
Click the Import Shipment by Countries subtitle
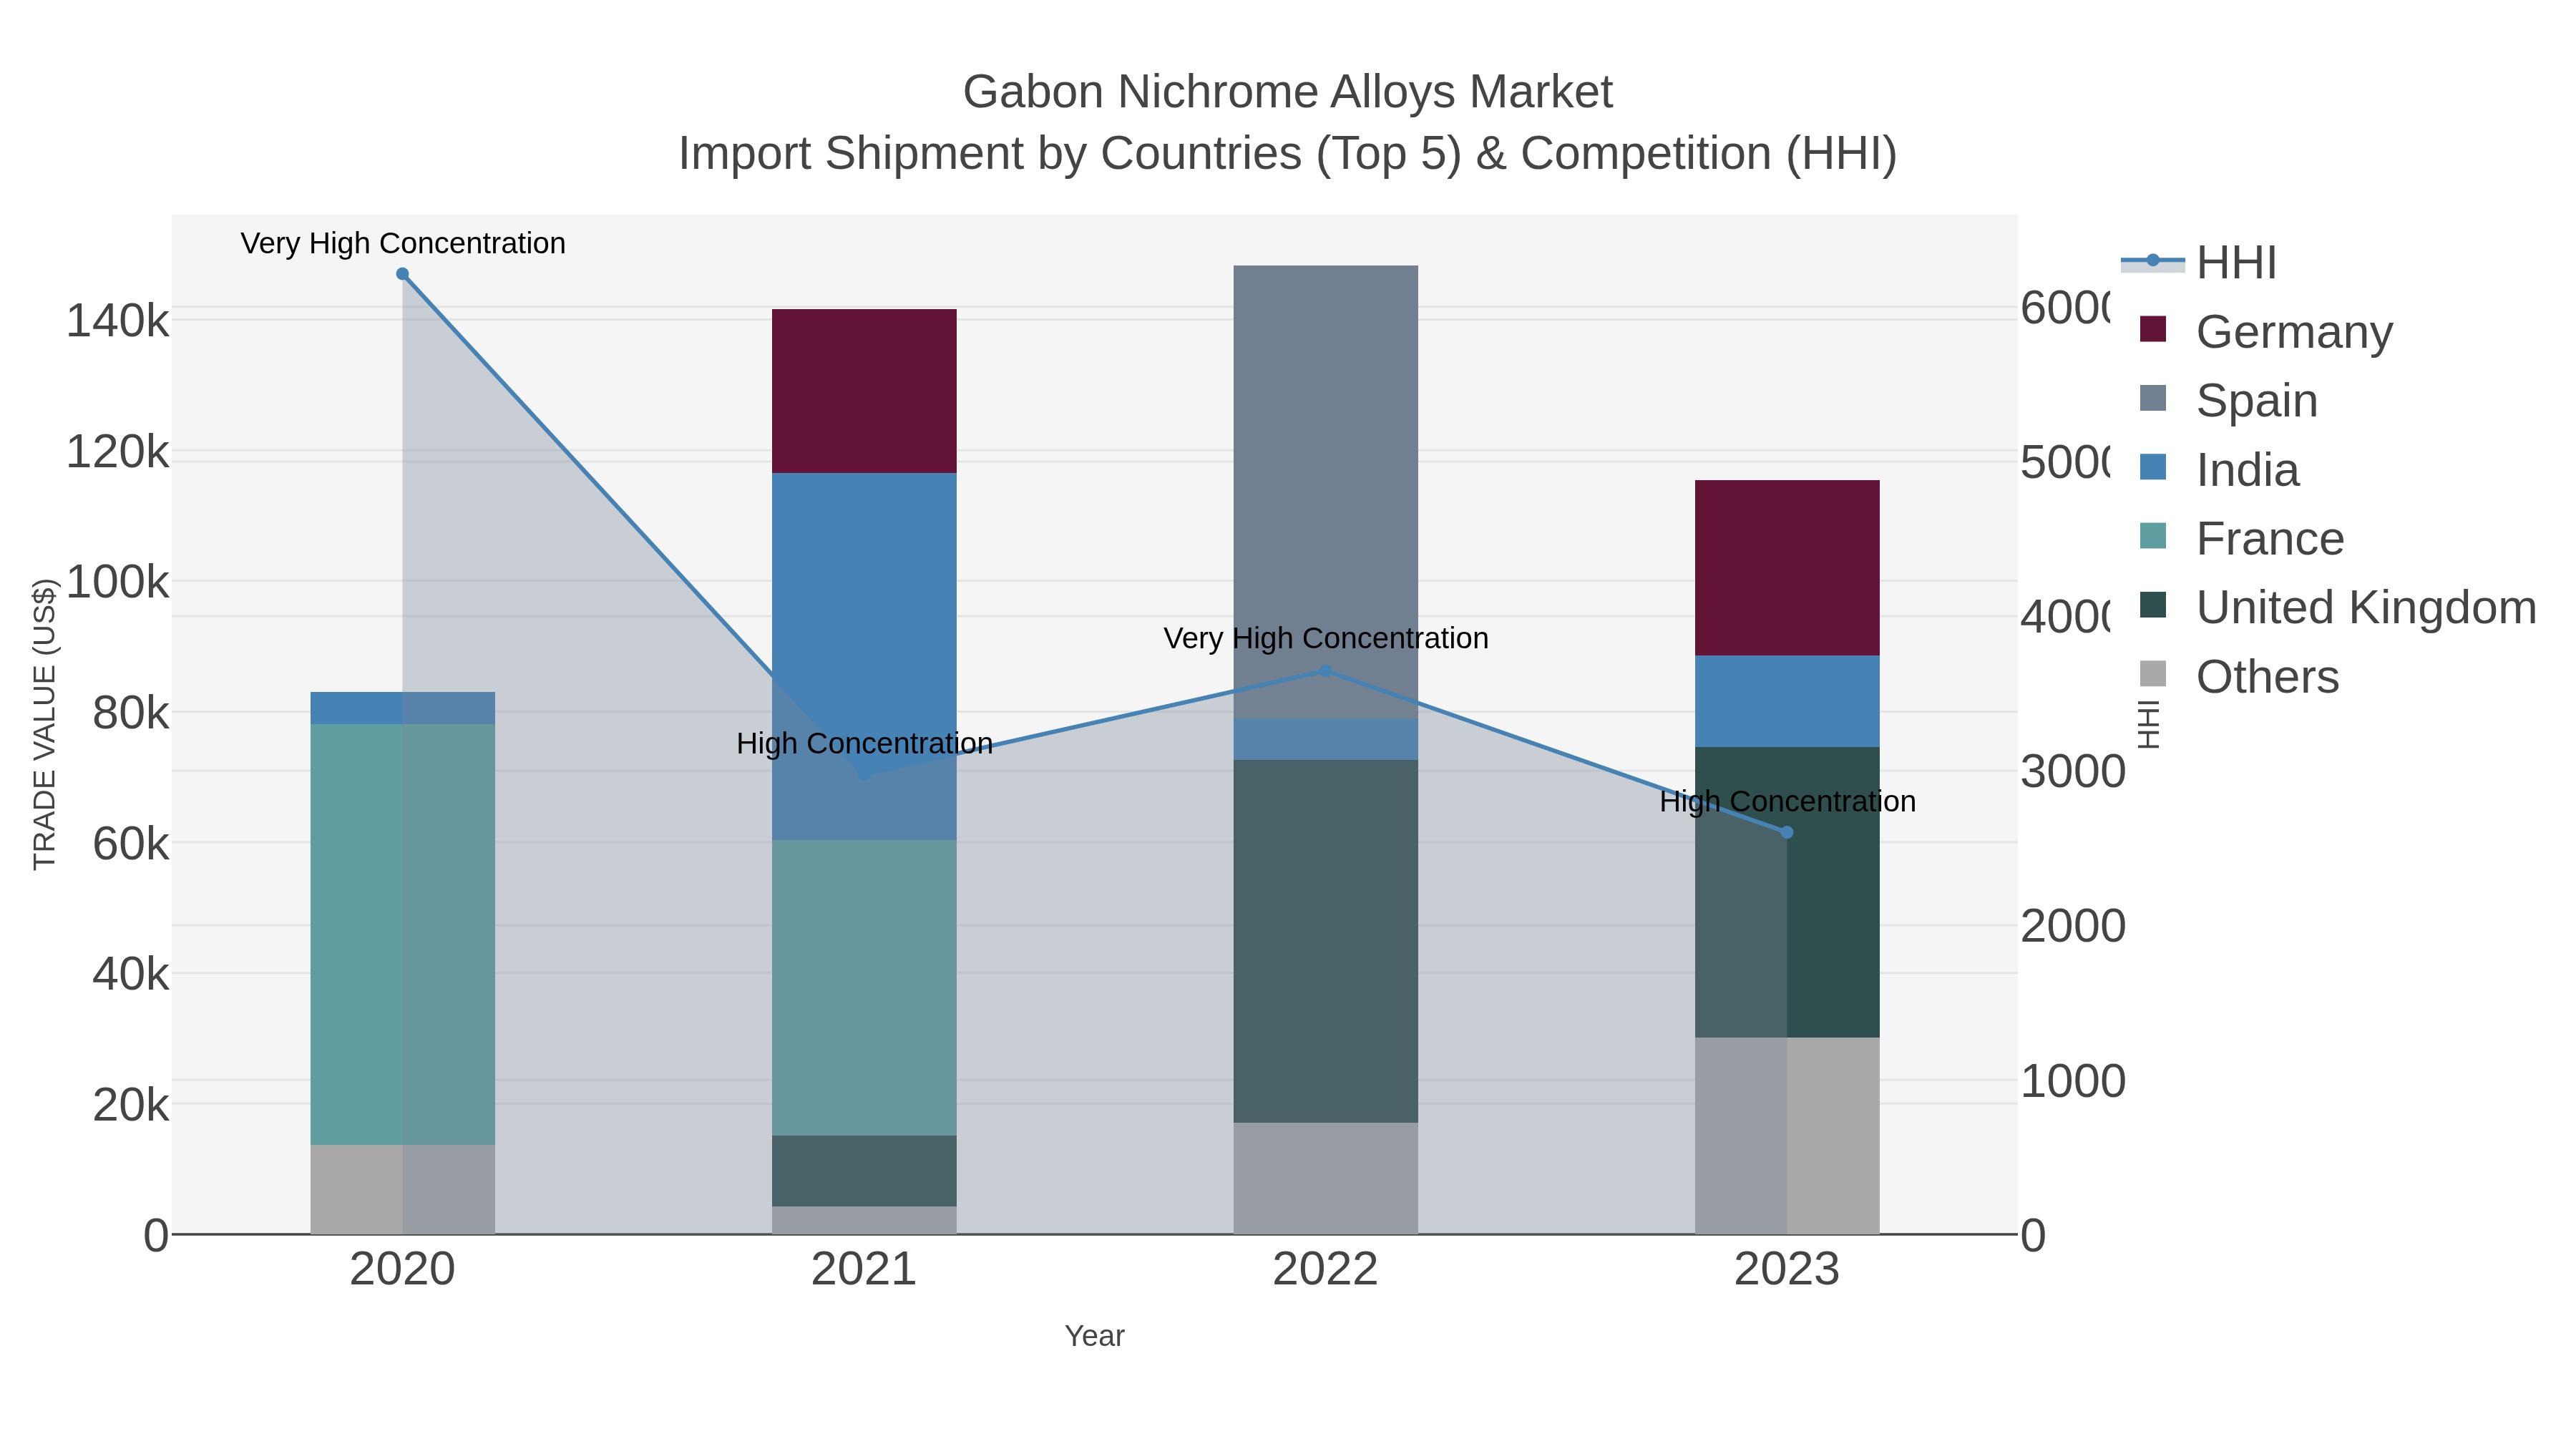tap(1287, 154)
